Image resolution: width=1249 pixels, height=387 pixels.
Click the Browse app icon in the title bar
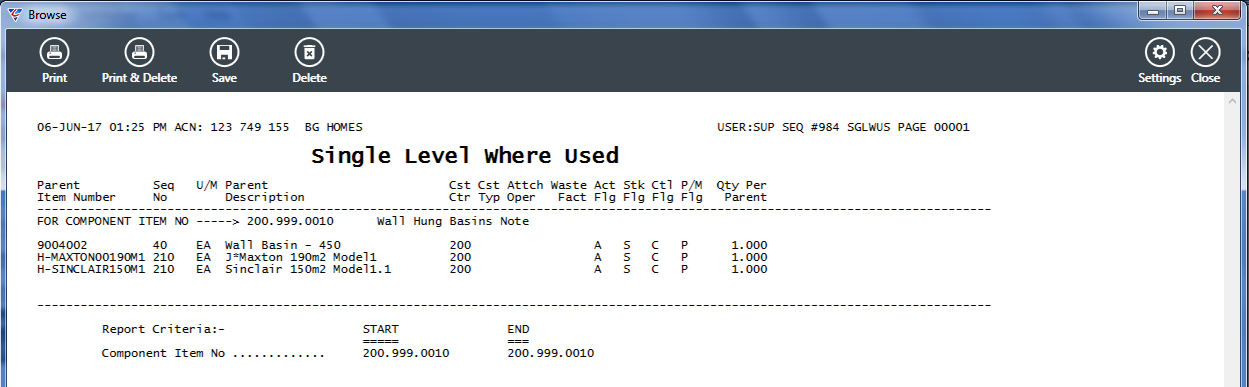click(14, 14)
